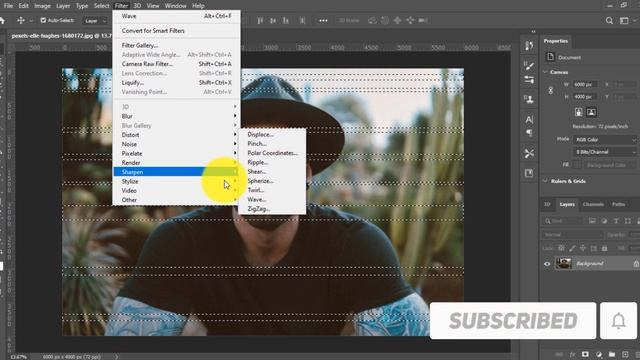Expand the Noise submenu

click(x=176, y=144)
